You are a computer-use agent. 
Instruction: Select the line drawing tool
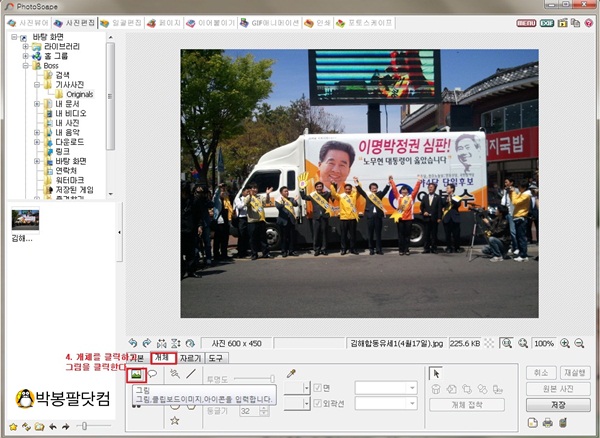[190, 374]
